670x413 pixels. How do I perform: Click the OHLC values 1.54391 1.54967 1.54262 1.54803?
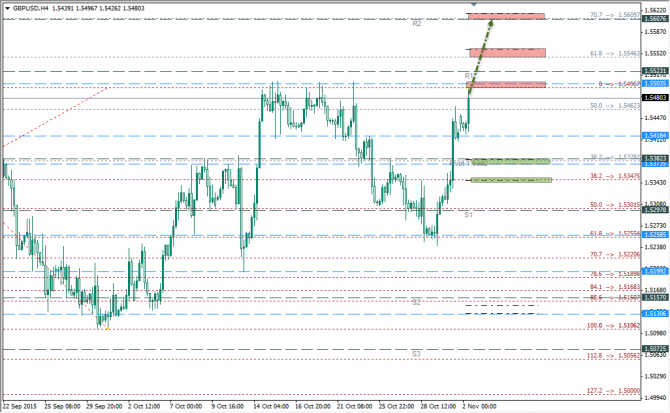point(98,8)
